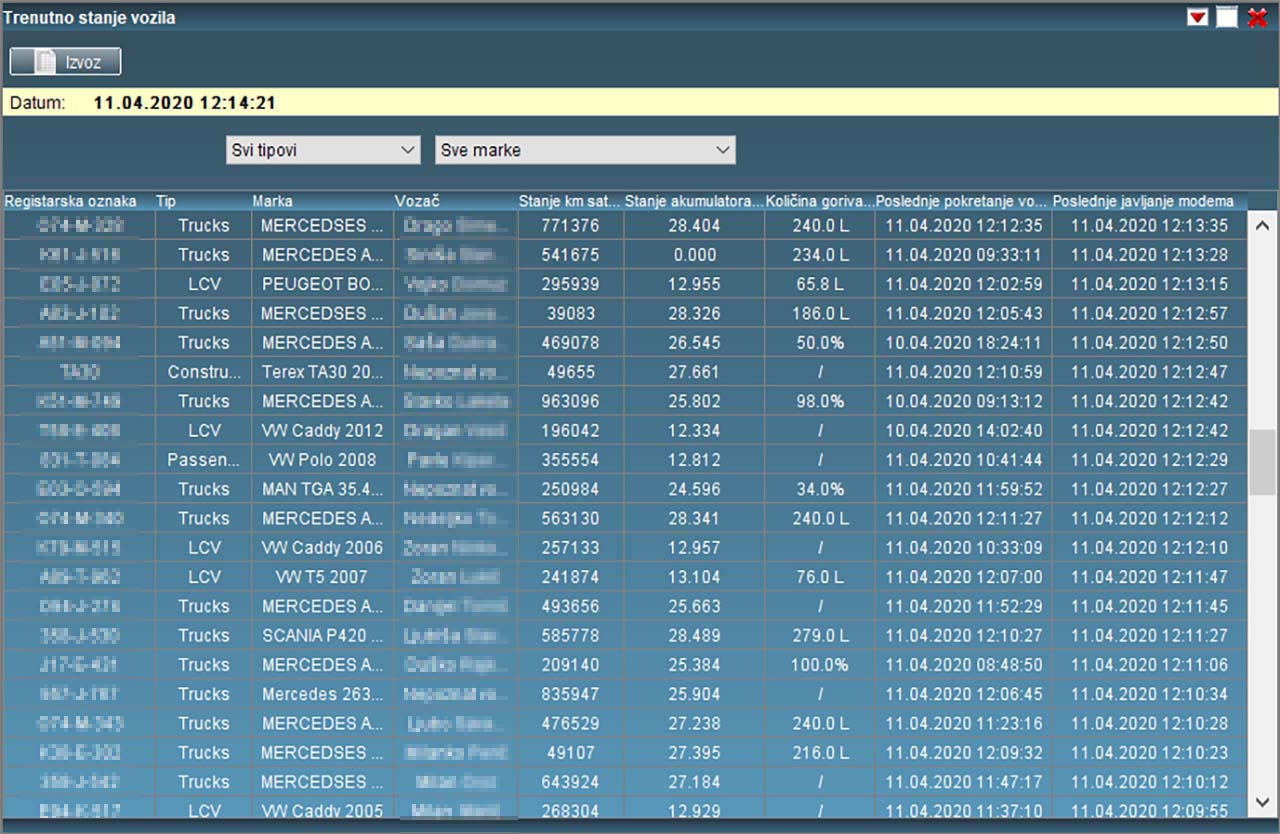This screenshot has height=834, width=1280.
Task: Close the Trenutno stanje vozila window
Action: pos(1258,17)
